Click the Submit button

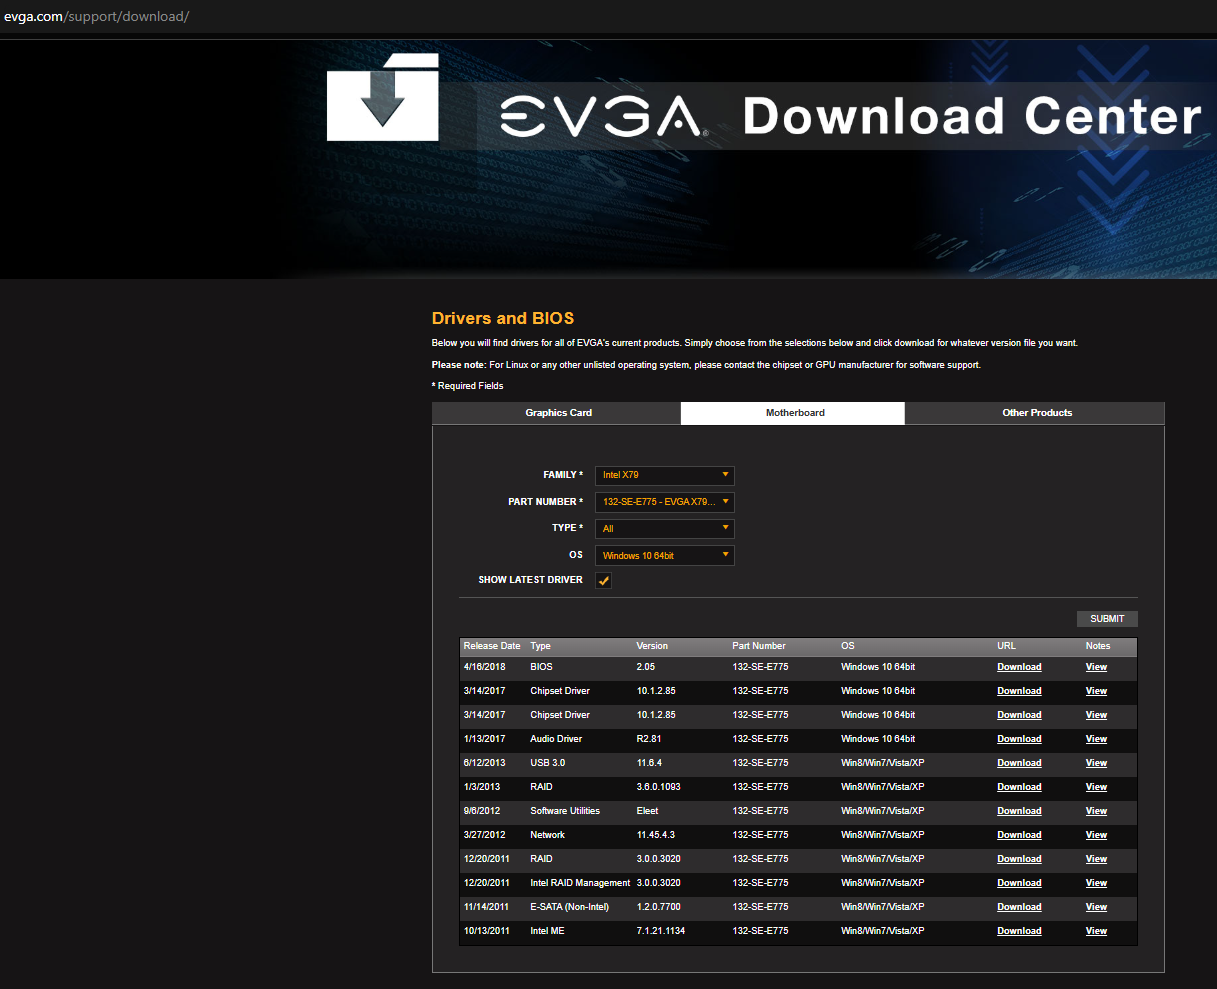(x=1107, y=619)
